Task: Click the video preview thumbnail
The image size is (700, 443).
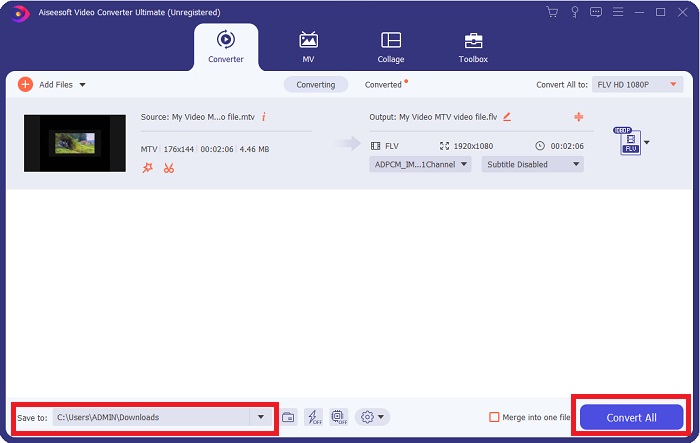Action: [x=75, y=143]
